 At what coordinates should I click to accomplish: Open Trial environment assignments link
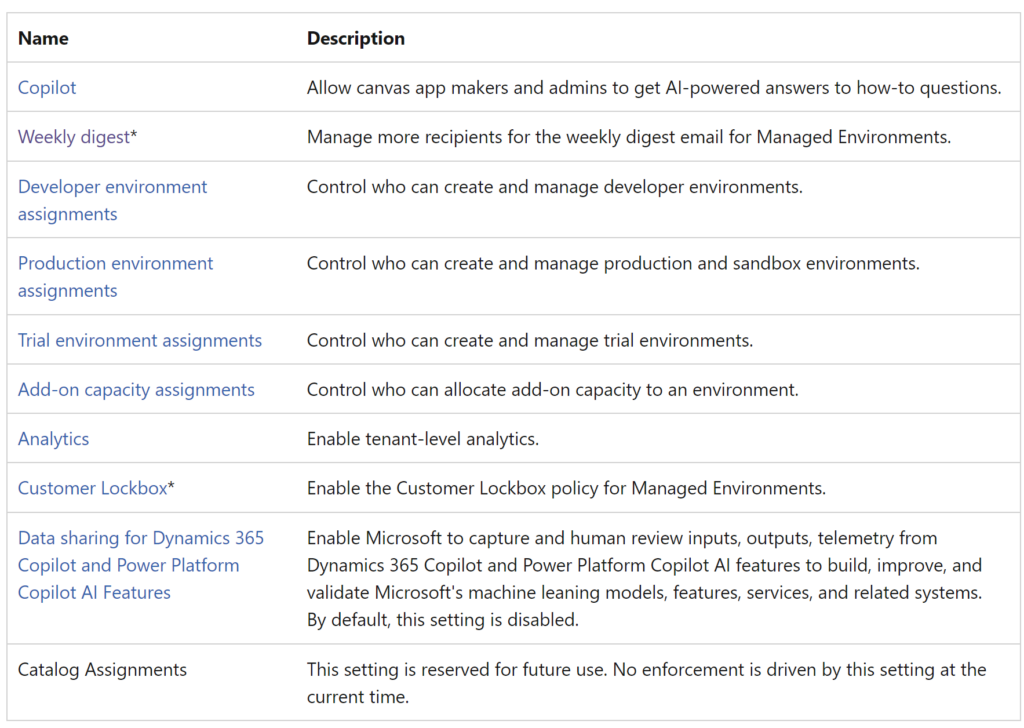coord(140,340)
